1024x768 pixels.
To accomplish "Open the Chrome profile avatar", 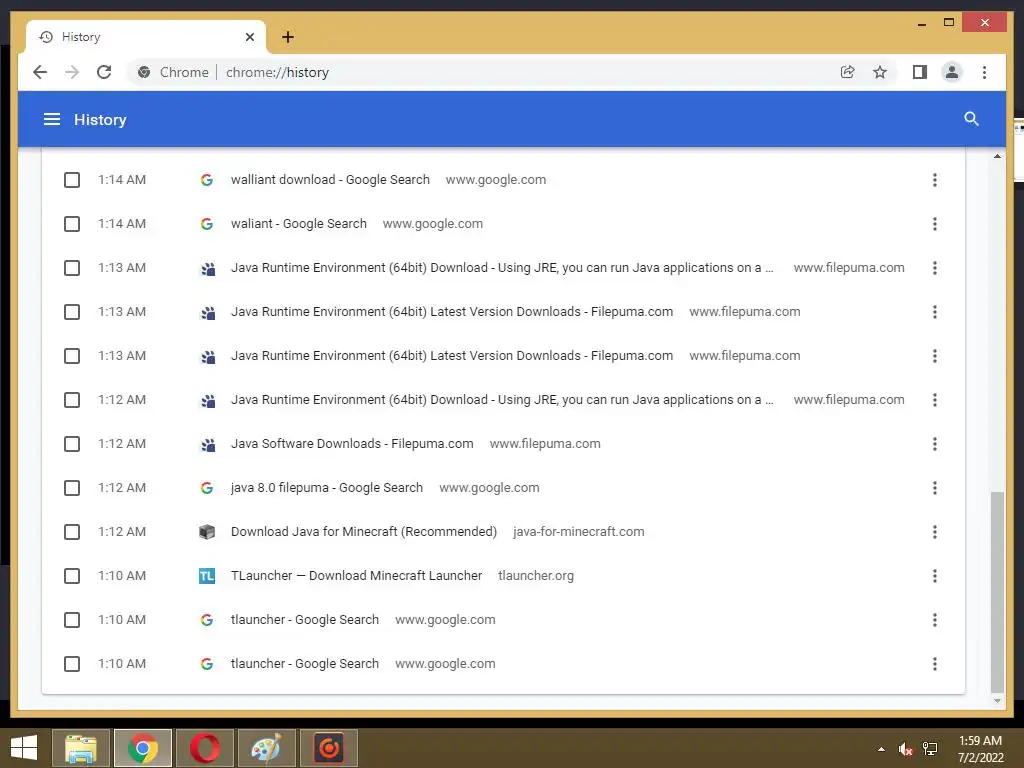I will pyautogui.click(x=952, y=72).
